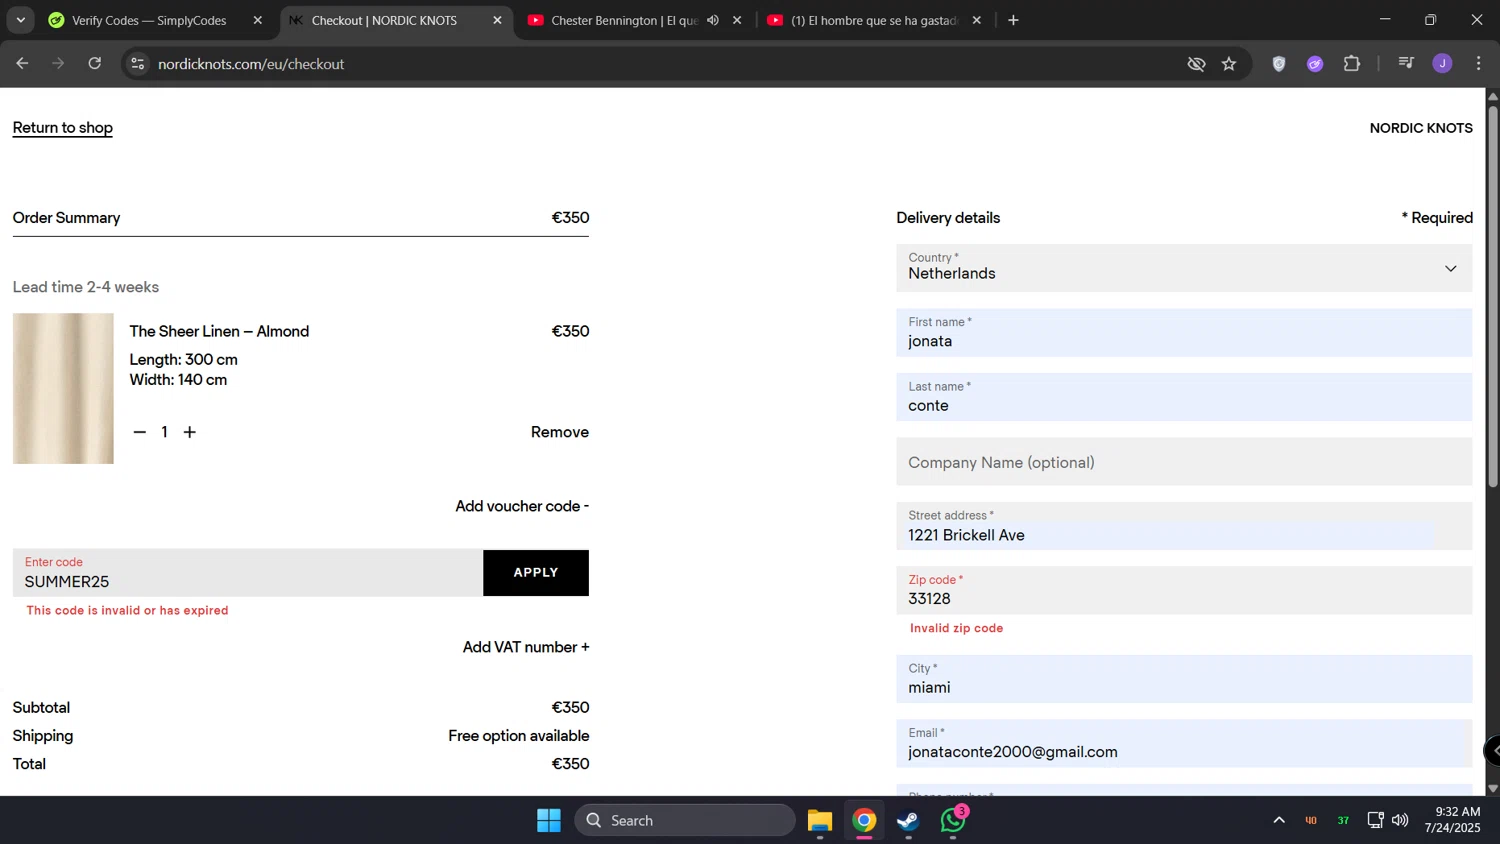Click the page vertical scrollbar
This screenshot has width=1500, height=844.
click(x=1492, y=297)
